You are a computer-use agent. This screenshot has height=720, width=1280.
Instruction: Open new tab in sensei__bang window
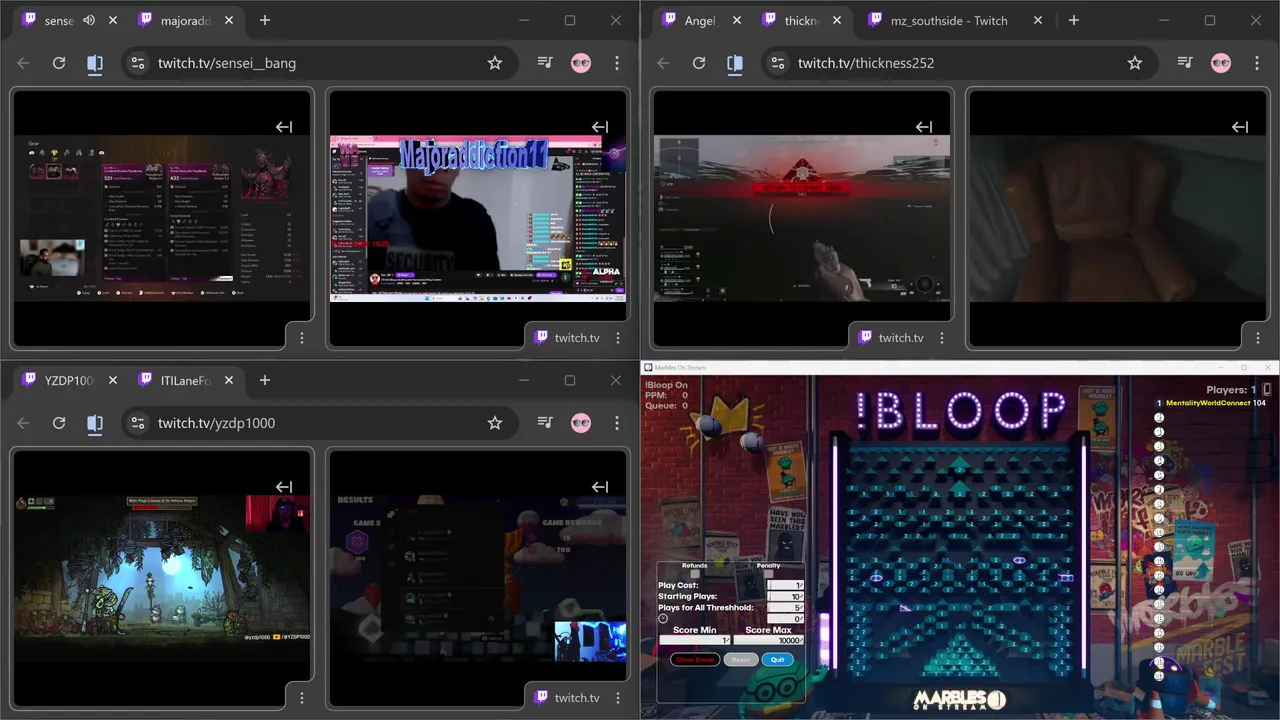(265, 20)
